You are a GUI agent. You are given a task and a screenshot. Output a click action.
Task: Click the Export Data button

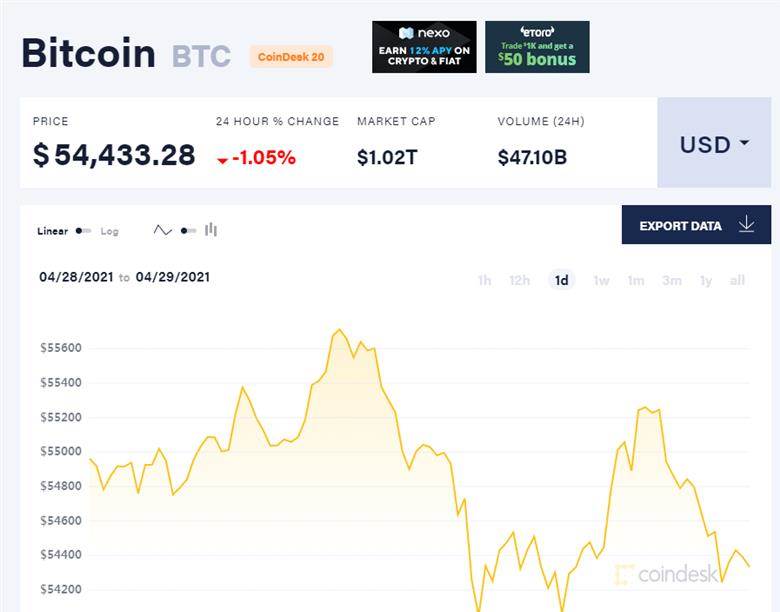coord(696,225)
